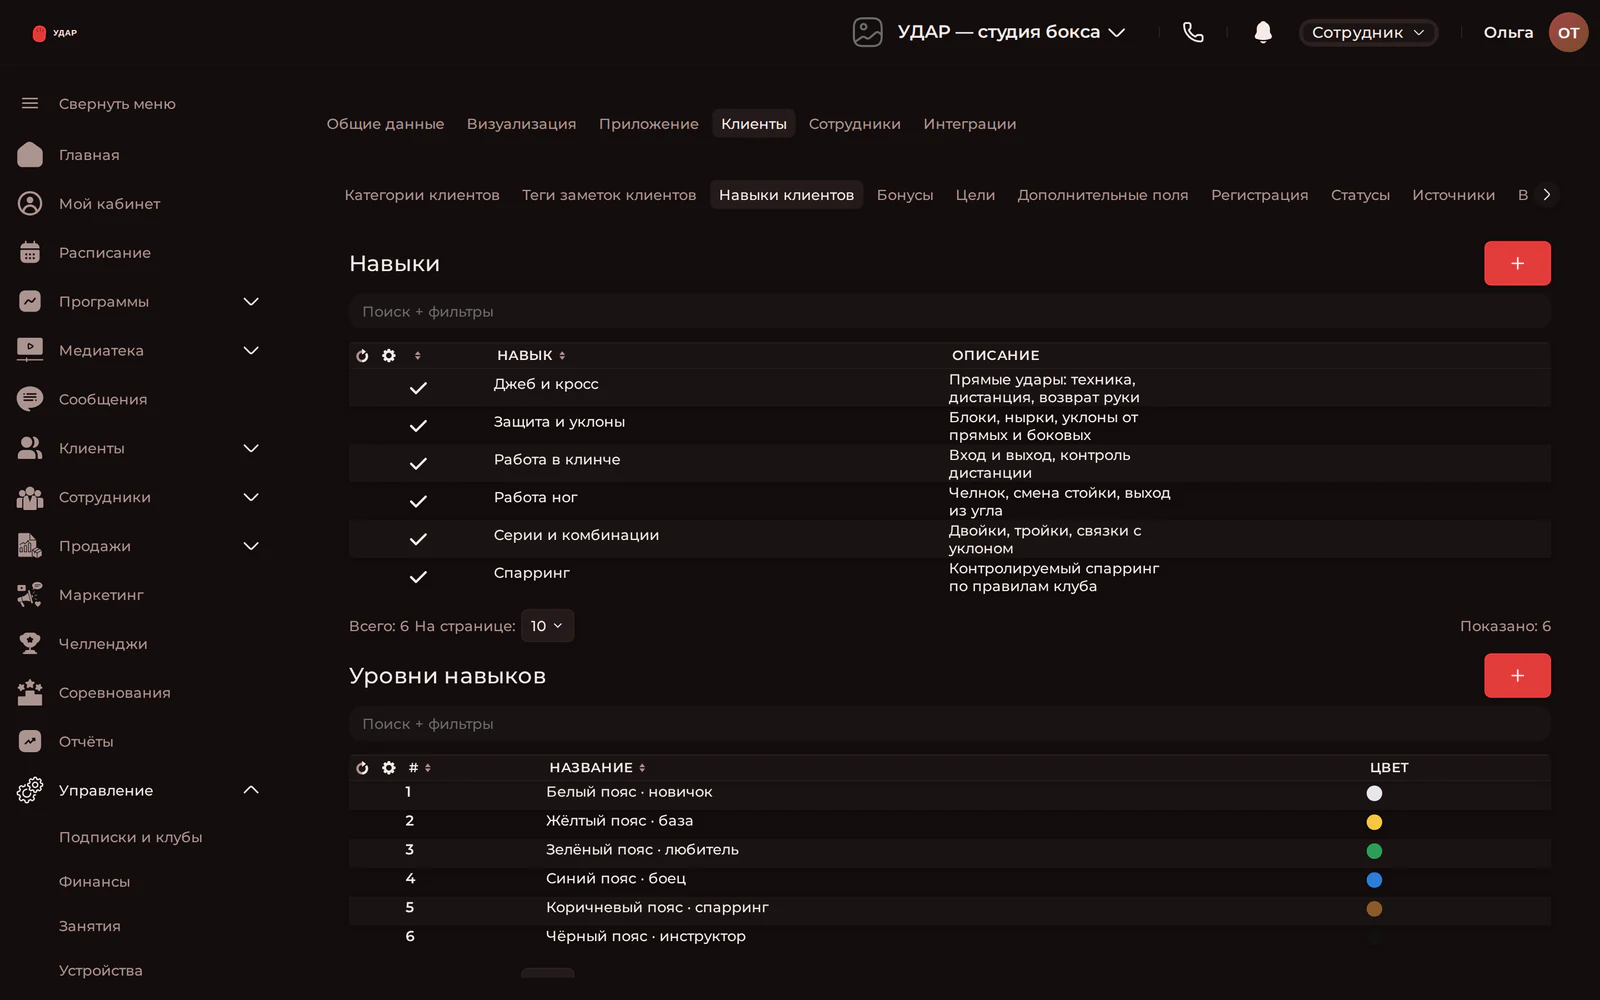Open Соревнования podium icon

30,692
